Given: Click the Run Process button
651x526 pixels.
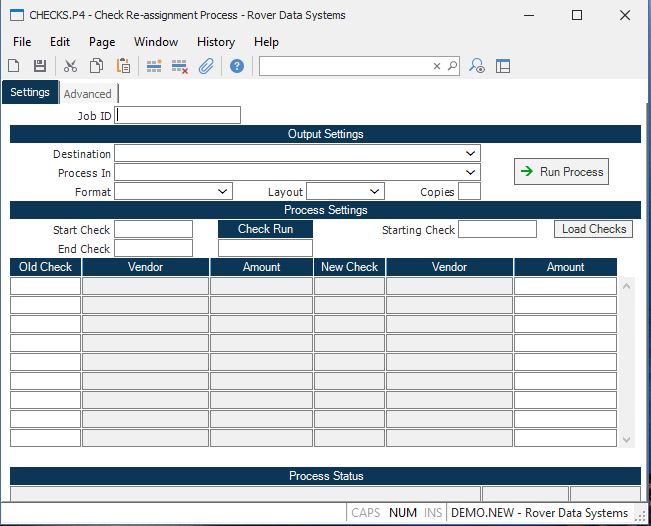Looking at the screenshot, I should 561,172.
